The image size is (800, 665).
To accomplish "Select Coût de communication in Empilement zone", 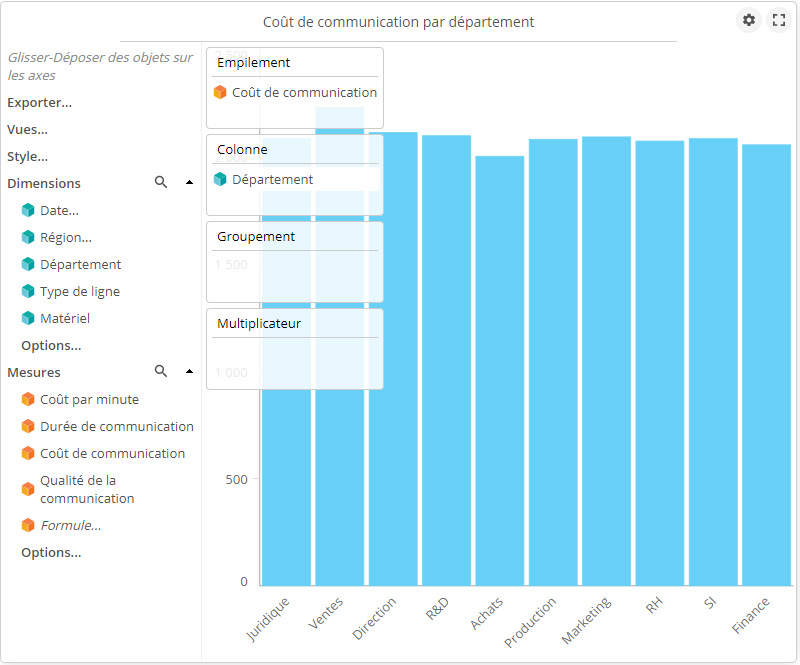I will point(304,92).
